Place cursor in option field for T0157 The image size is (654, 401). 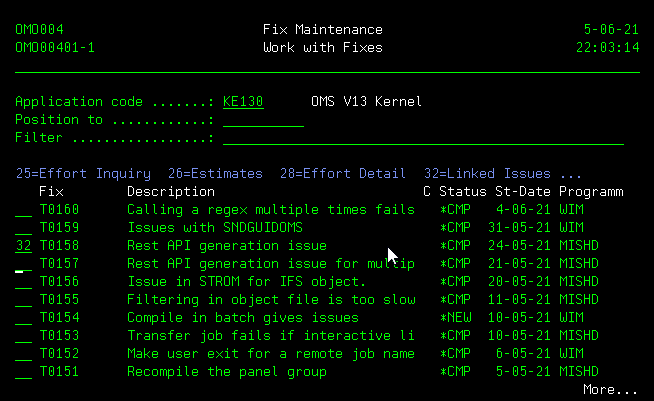(x=23, y=264)
